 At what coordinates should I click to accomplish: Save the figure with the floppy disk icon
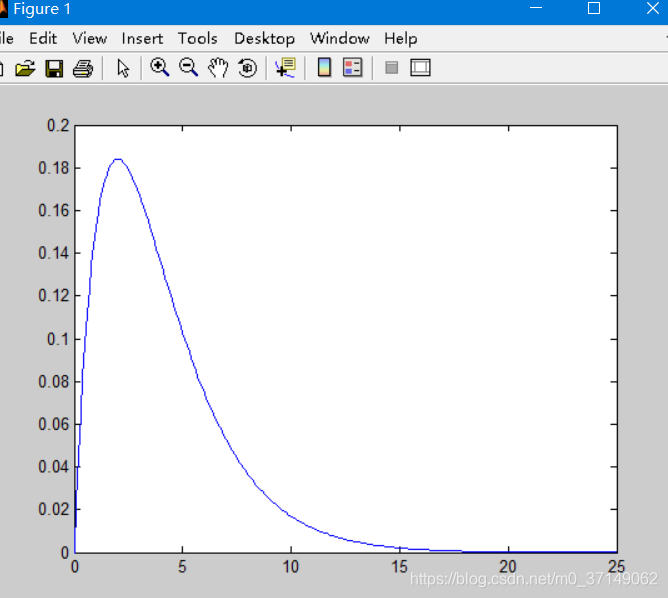[x=54, y=68]
